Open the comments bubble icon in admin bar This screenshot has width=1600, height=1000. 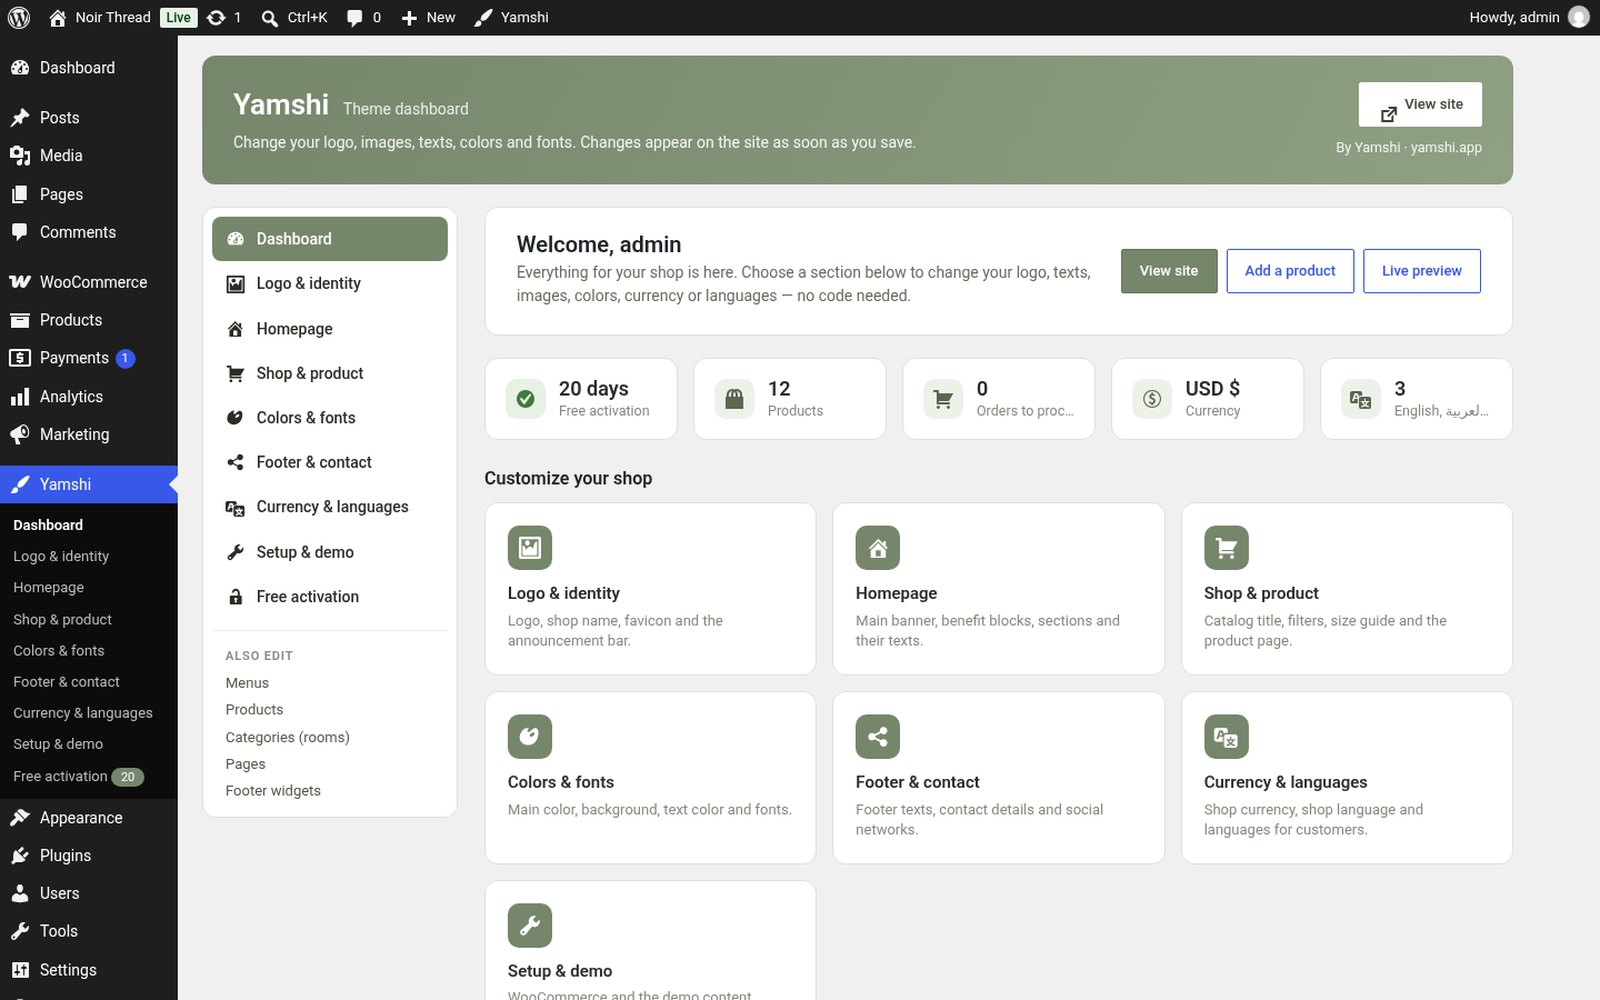point(354,17)
